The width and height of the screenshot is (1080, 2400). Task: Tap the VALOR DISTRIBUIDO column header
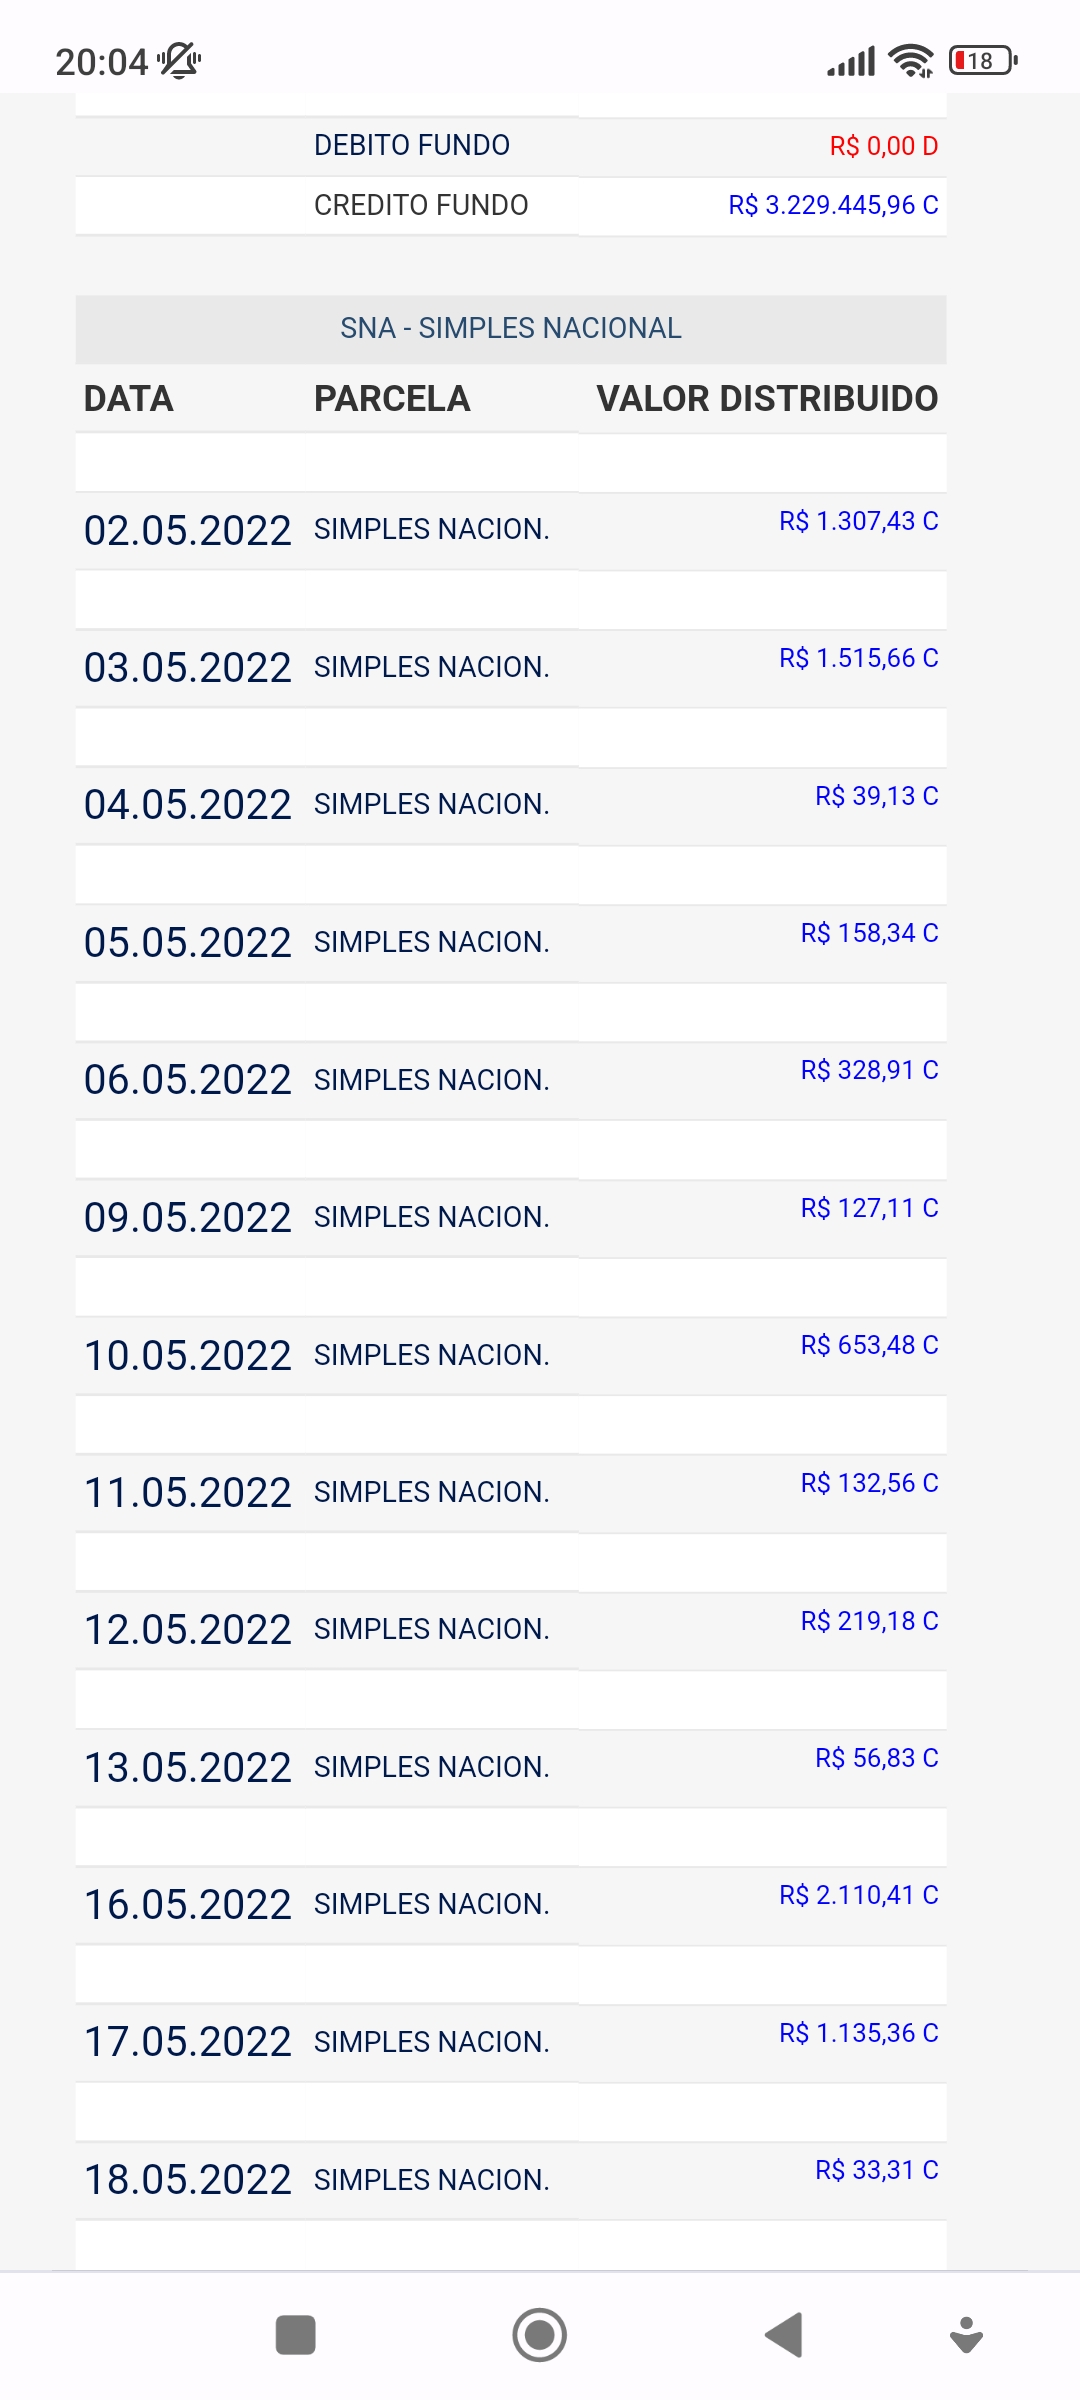pos(767,399)
